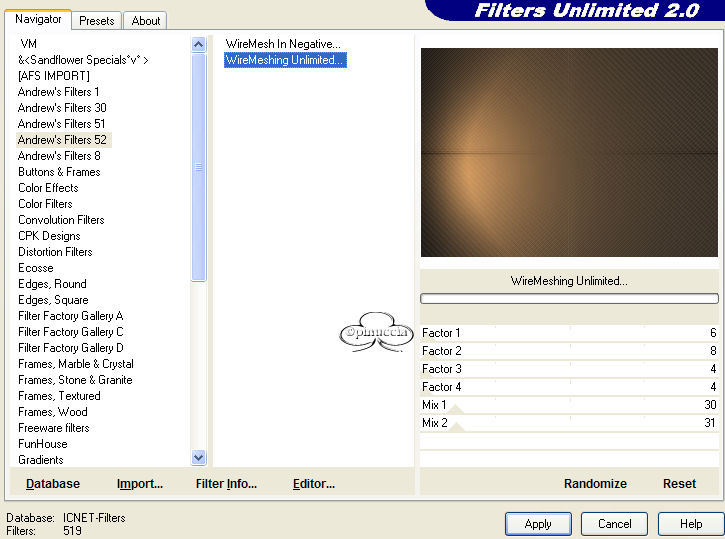The width and height of the screenshot is (725, 539).
Task: Click the ICNET-Filters database label
Action: coord(94,518)
